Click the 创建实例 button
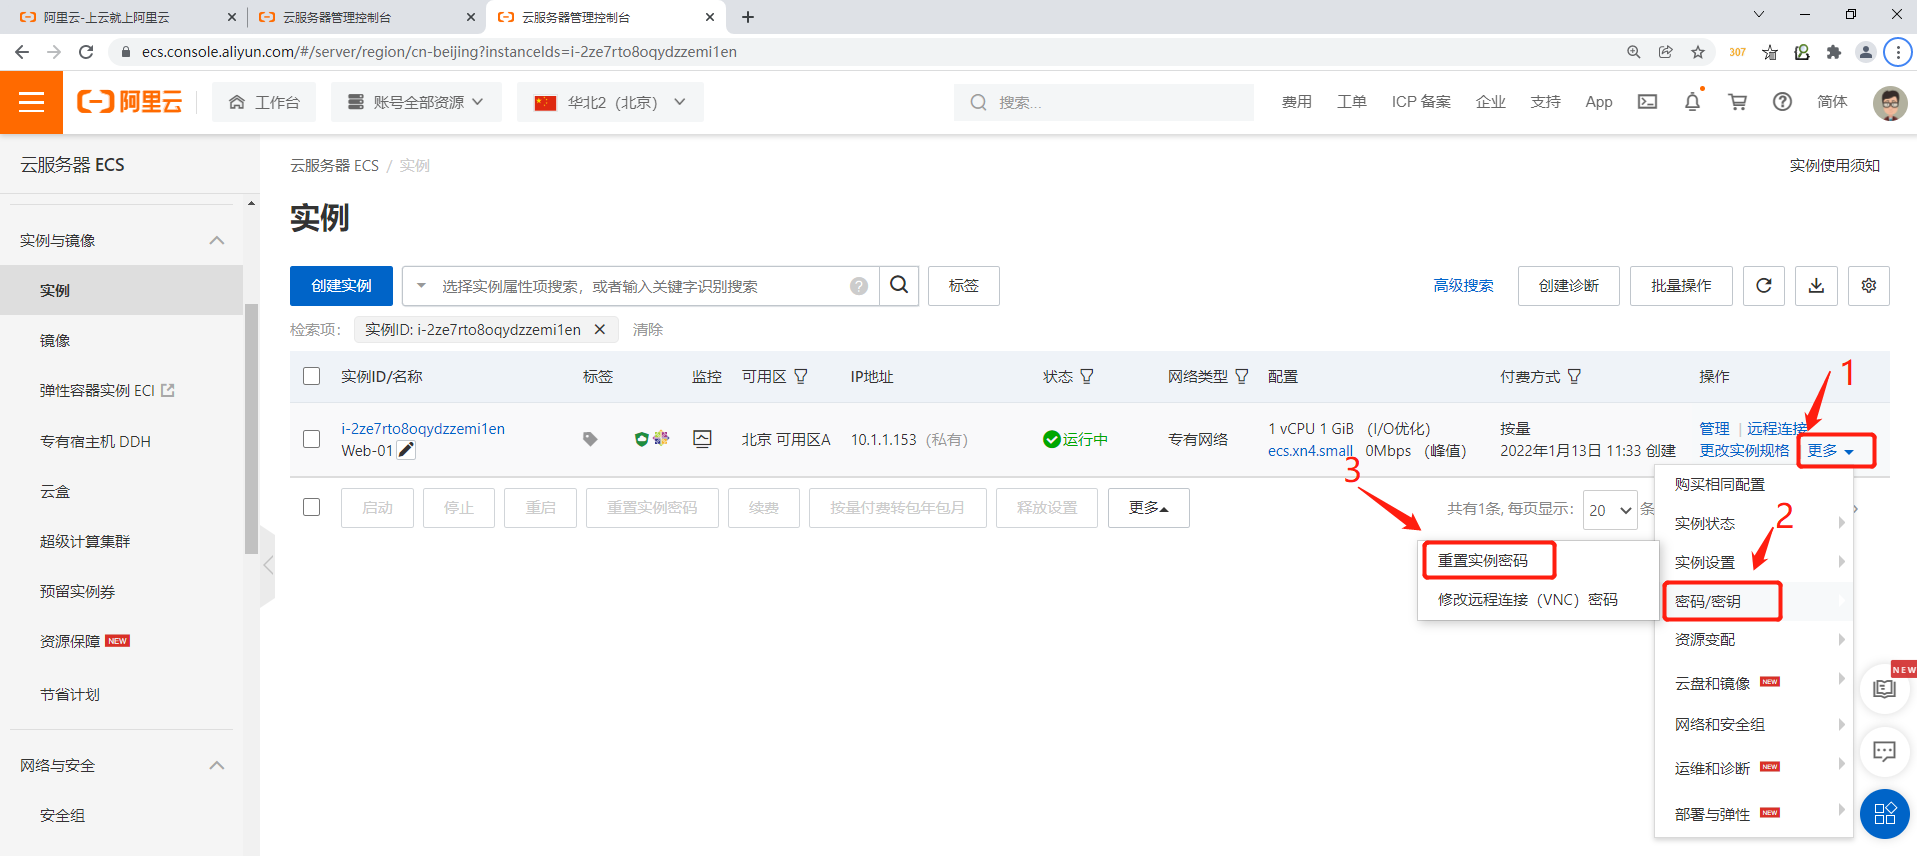This screenshot has height=856, width=1917. pos(341,286)
